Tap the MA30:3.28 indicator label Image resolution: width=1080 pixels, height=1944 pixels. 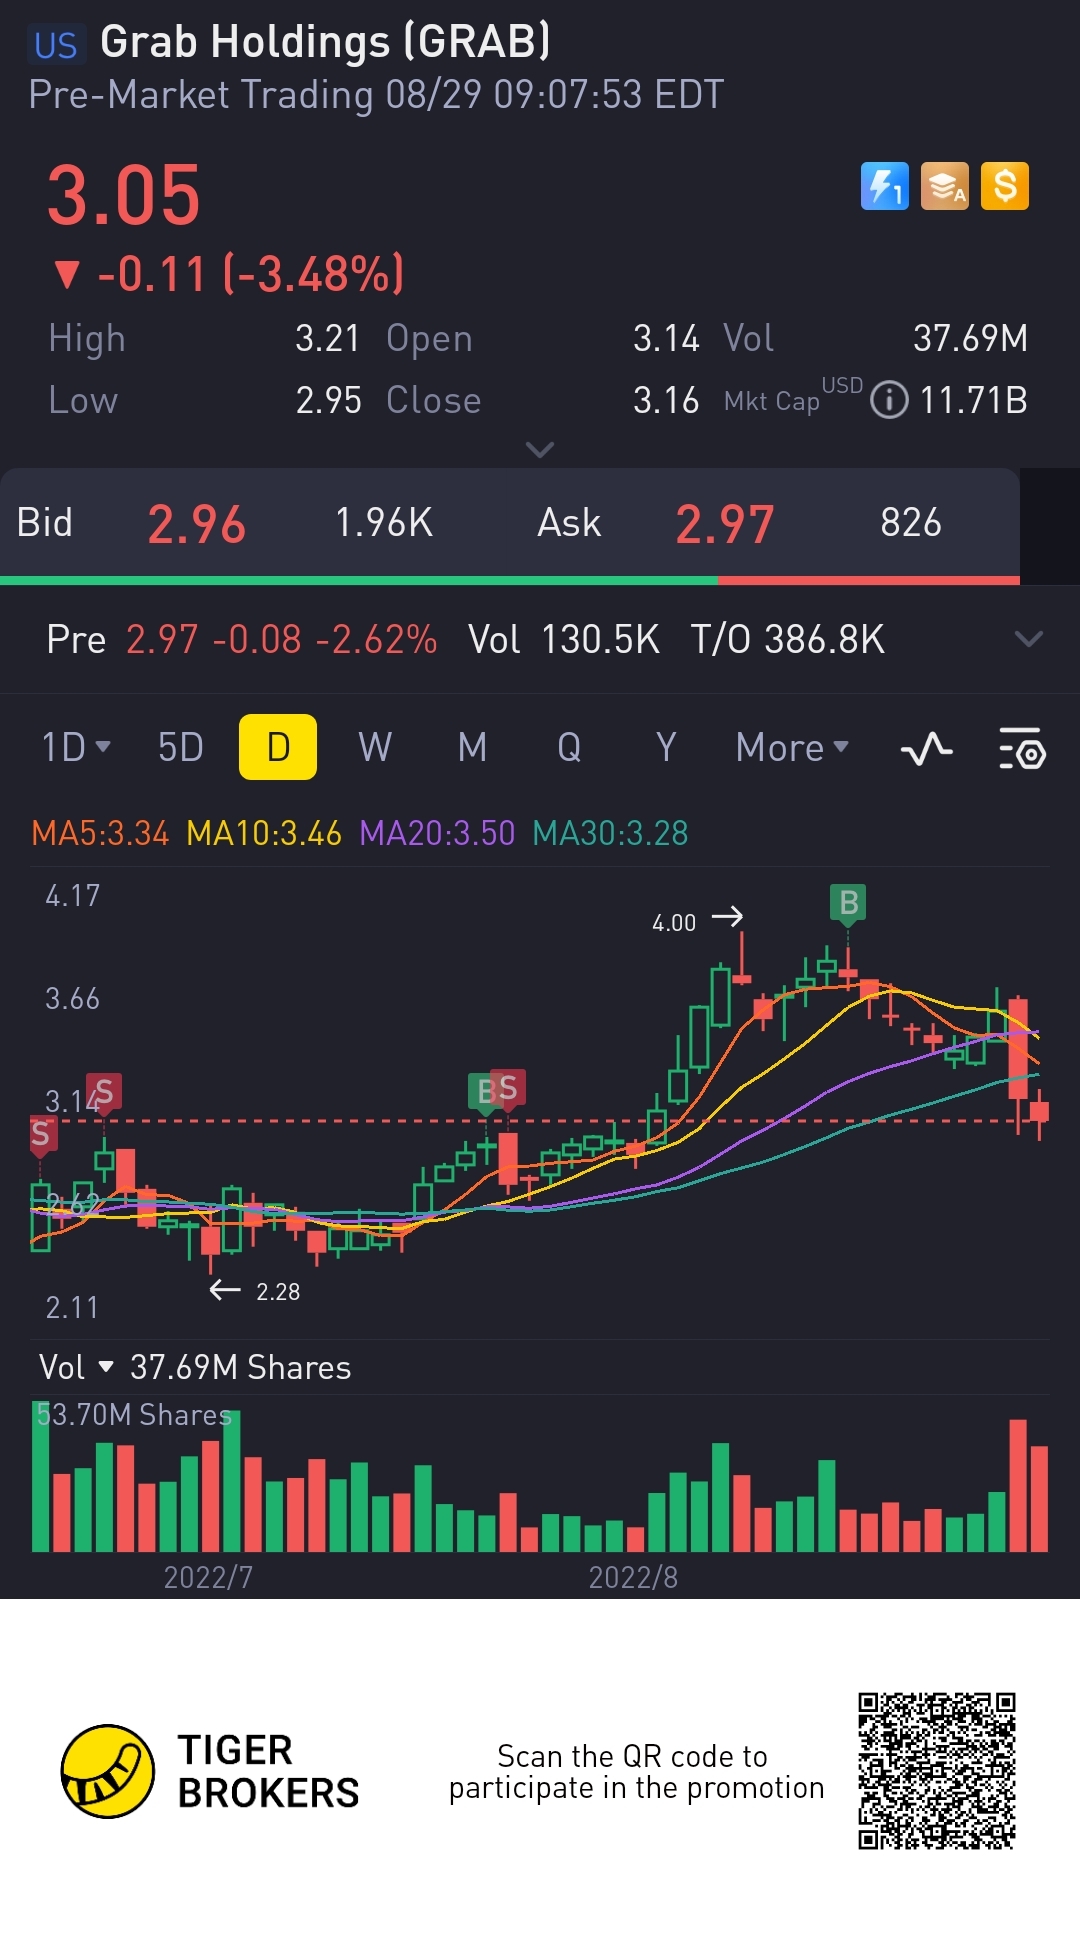click(610, 833)
